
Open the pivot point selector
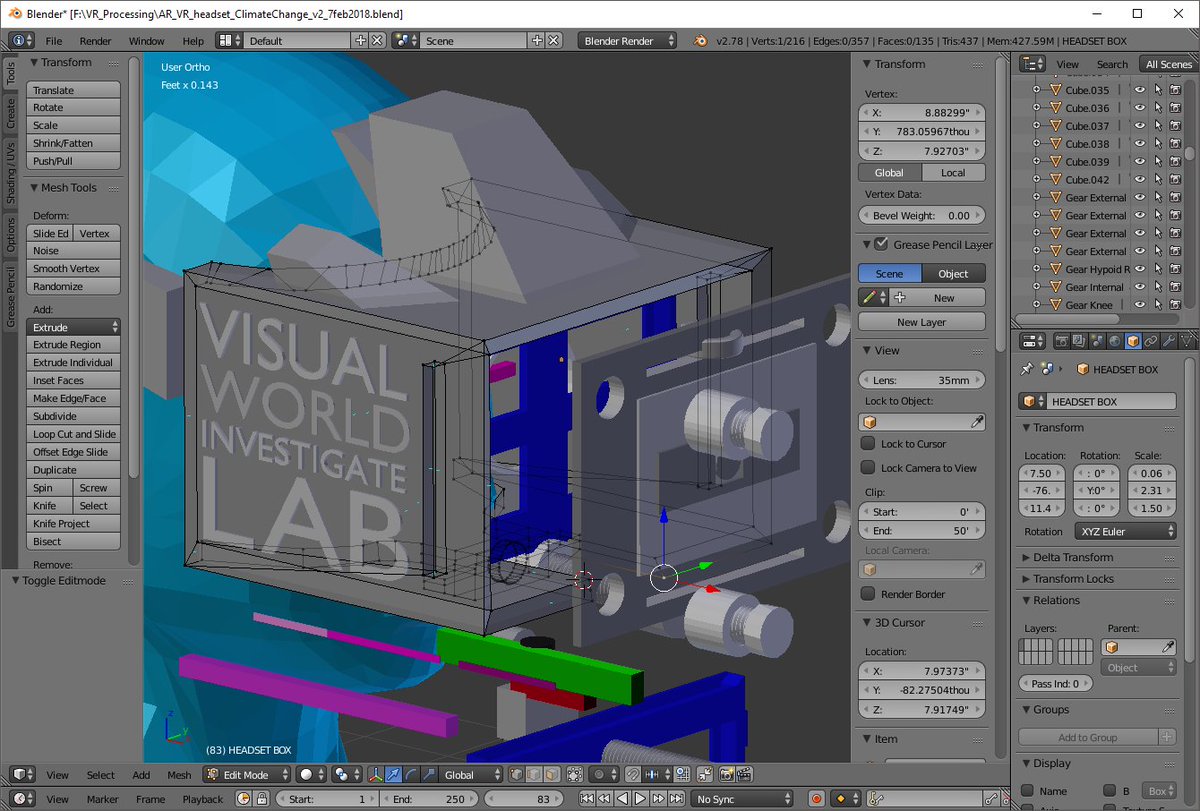tap(345, 774)
